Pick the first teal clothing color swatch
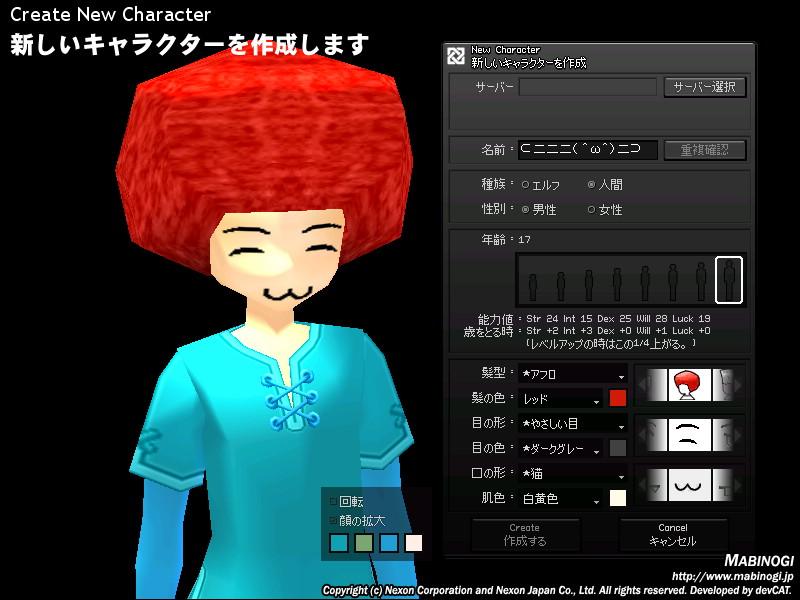 coord(339,543)
